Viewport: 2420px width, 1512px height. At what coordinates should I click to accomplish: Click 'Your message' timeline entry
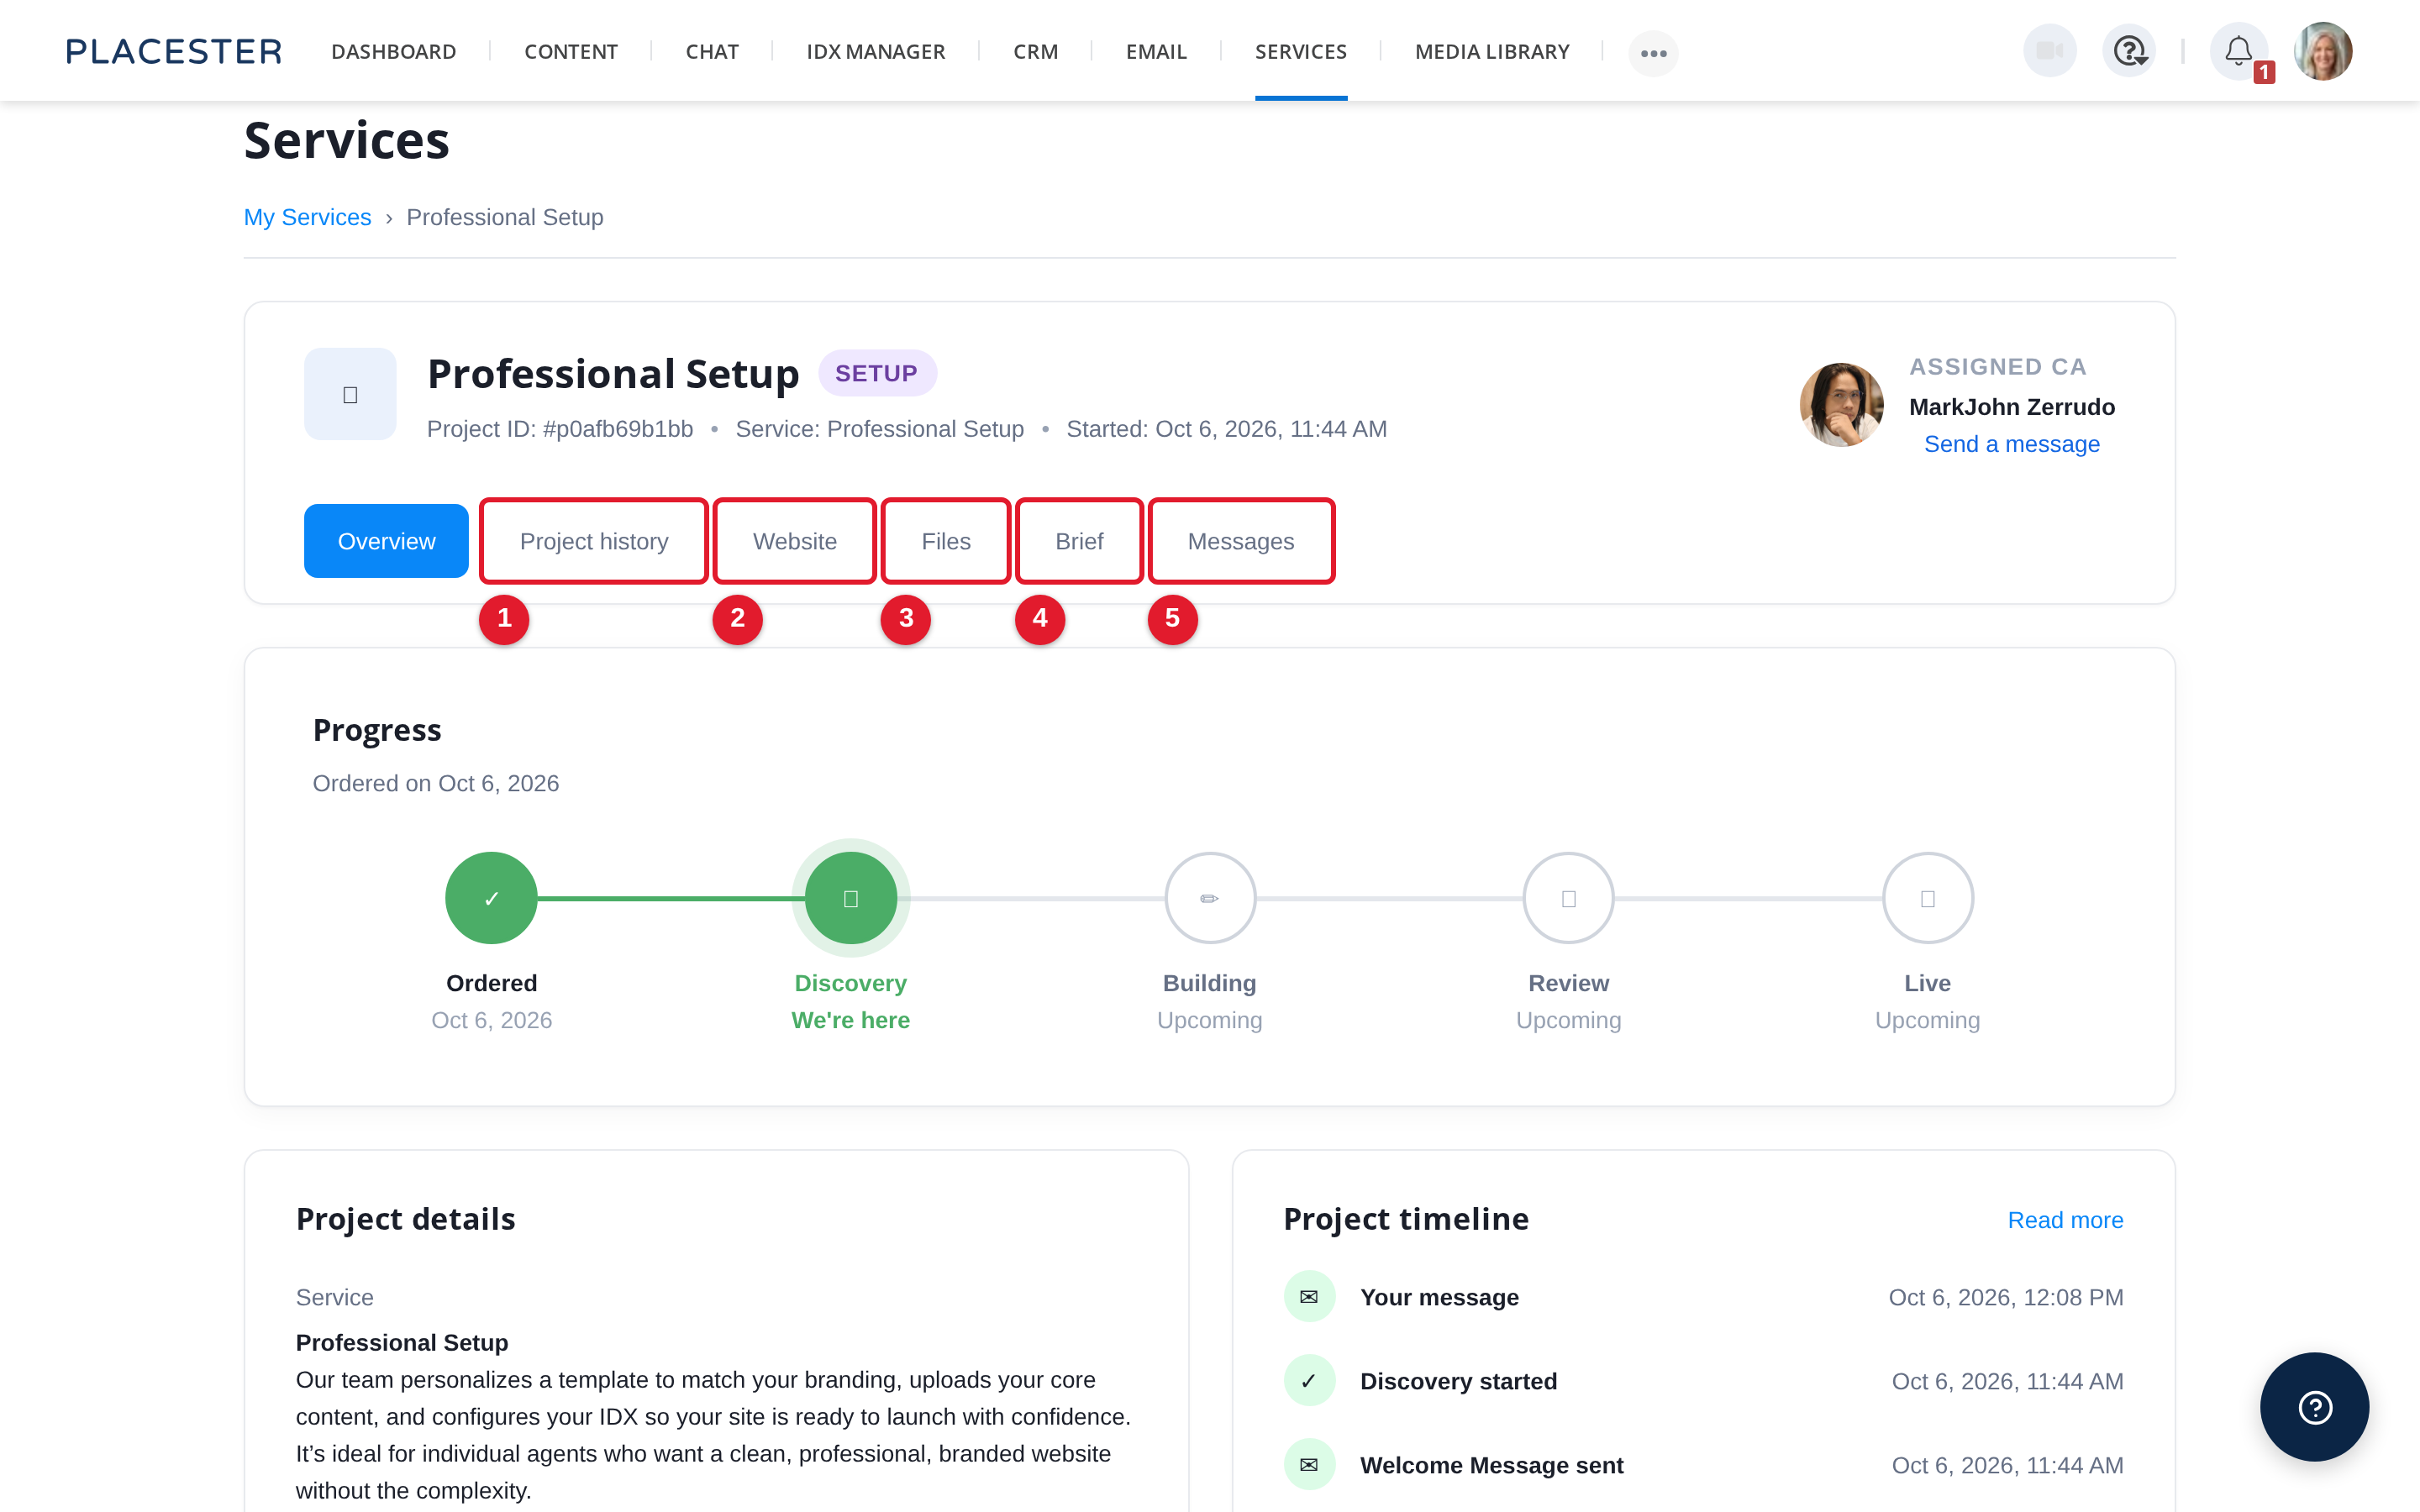click(x=1703, y=1297)
